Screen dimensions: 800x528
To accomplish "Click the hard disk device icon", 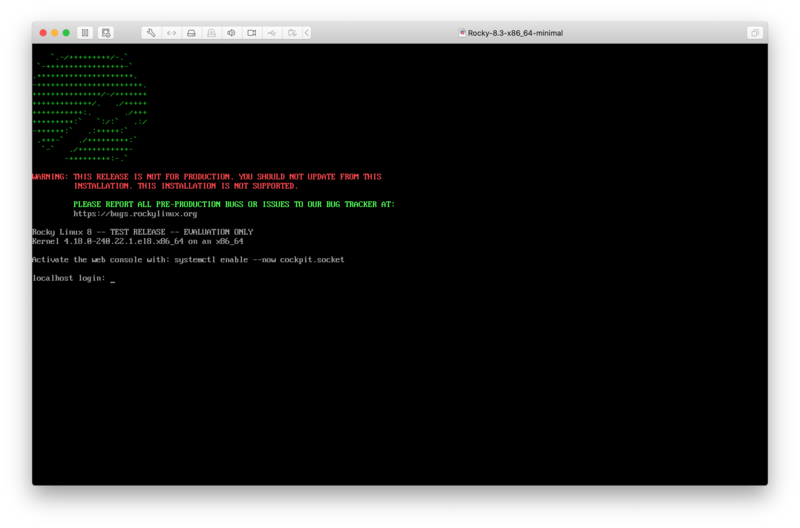I will 191,33.
